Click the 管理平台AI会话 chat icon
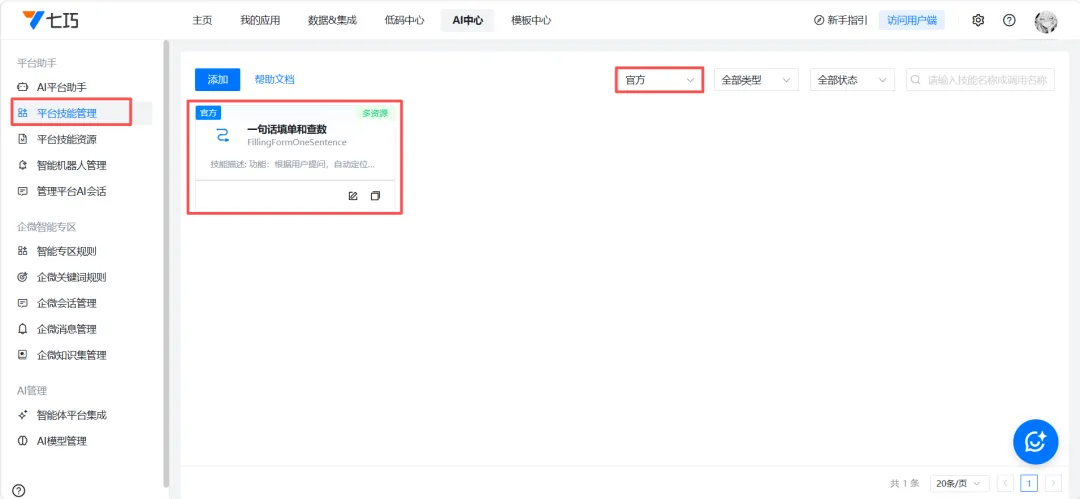This screenshot has height=499, width=1080. tap(23, 192)
